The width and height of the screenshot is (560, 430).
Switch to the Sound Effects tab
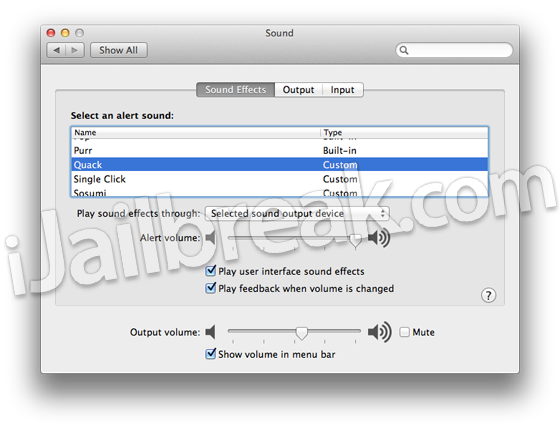point(236,90)
